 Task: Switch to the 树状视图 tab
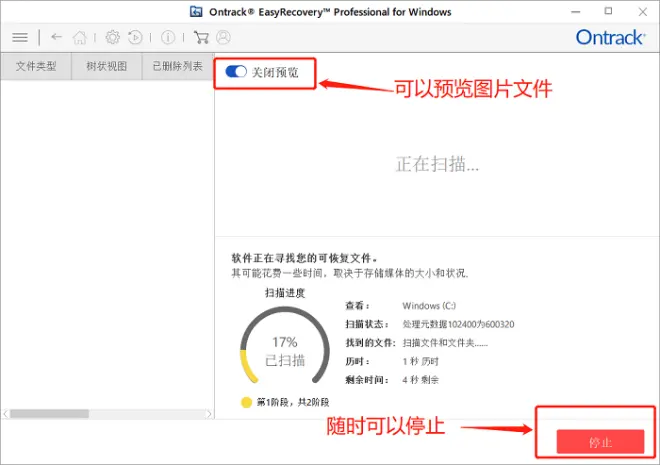tap(106, 66)
